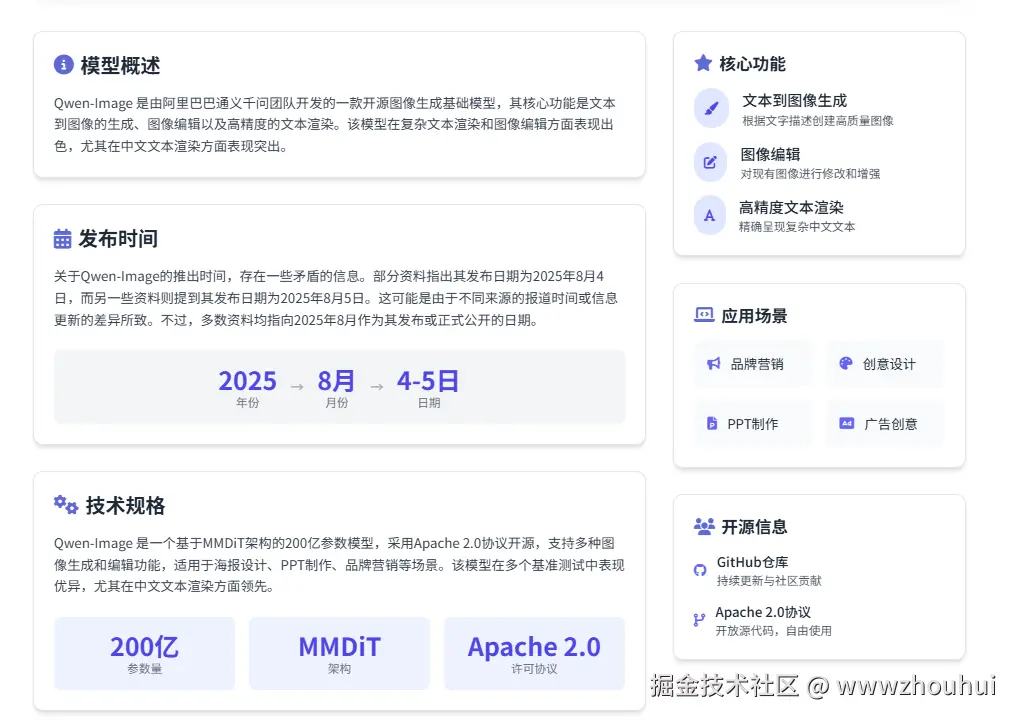Image resolution: width=1017 pixels, height=720 pixels.
Task: Select the 品牌营销 scenario tile
Action: pos(752,364)
